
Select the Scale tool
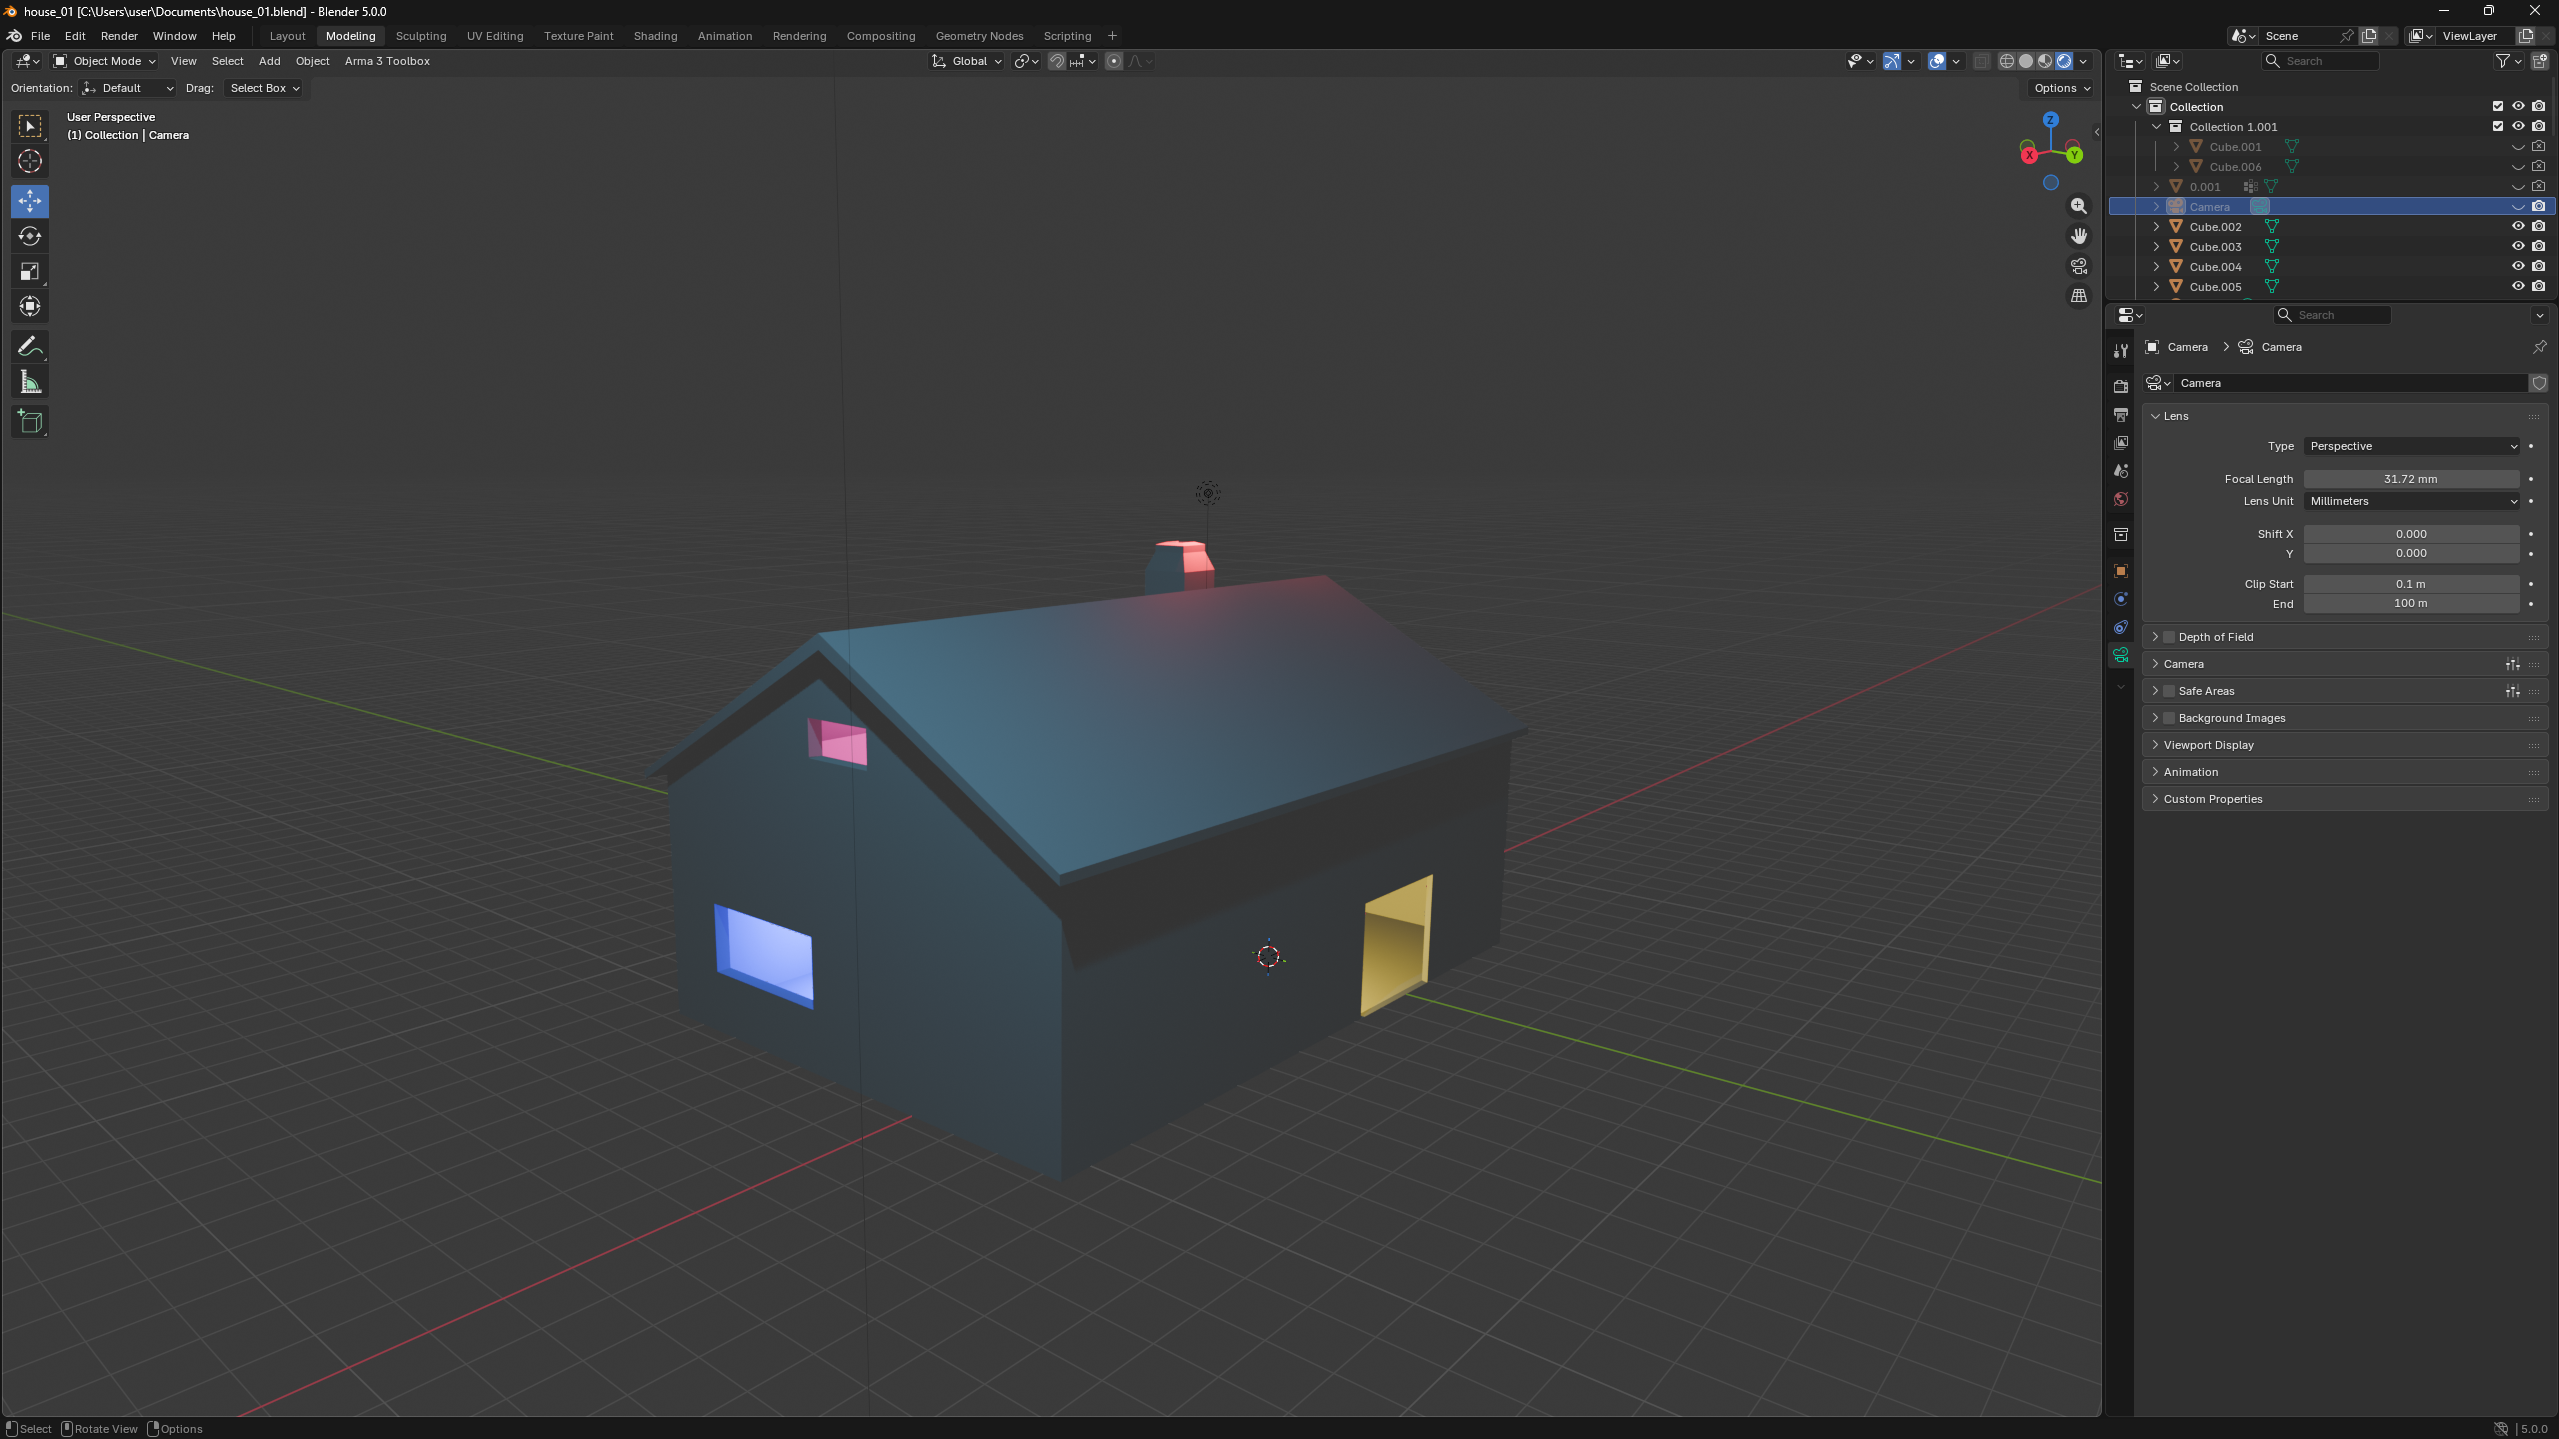pos(30,271)
